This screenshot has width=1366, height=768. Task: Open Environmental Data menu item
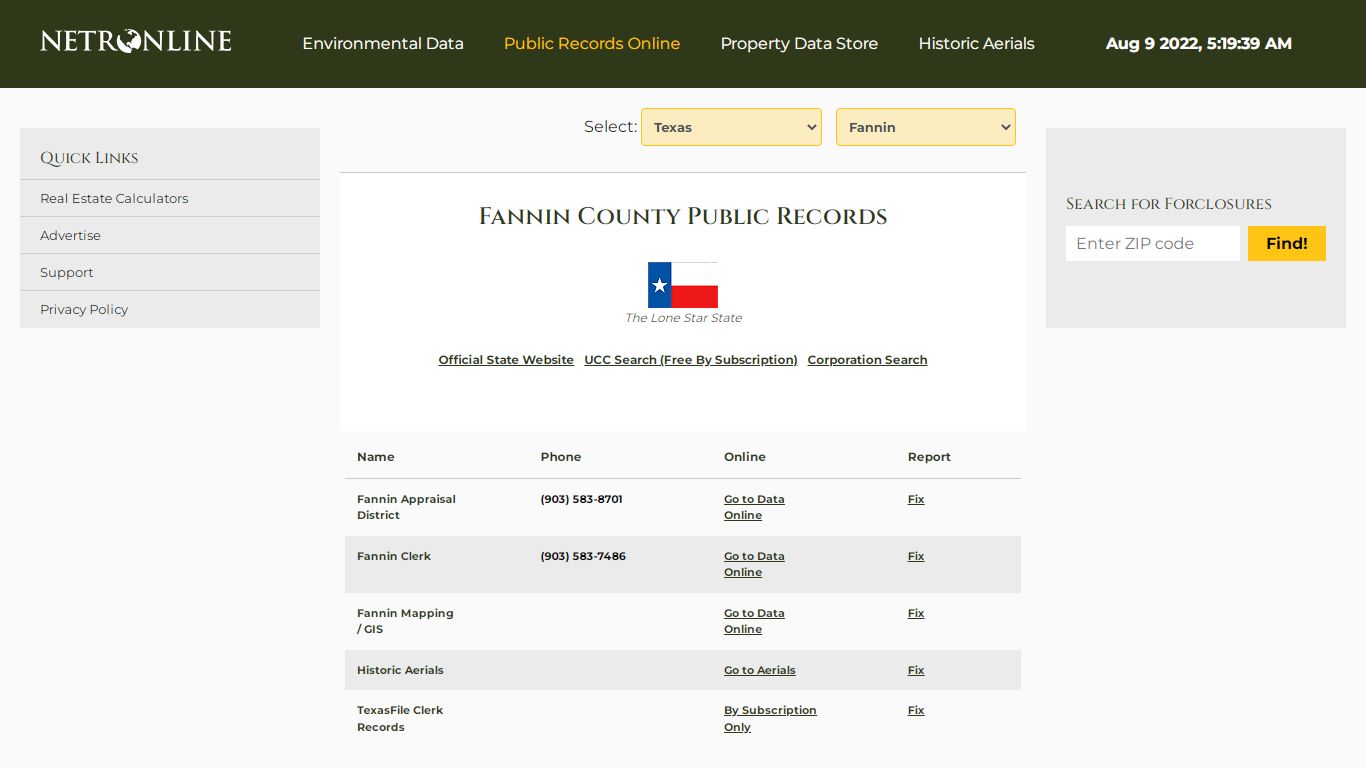coord(383,44)
